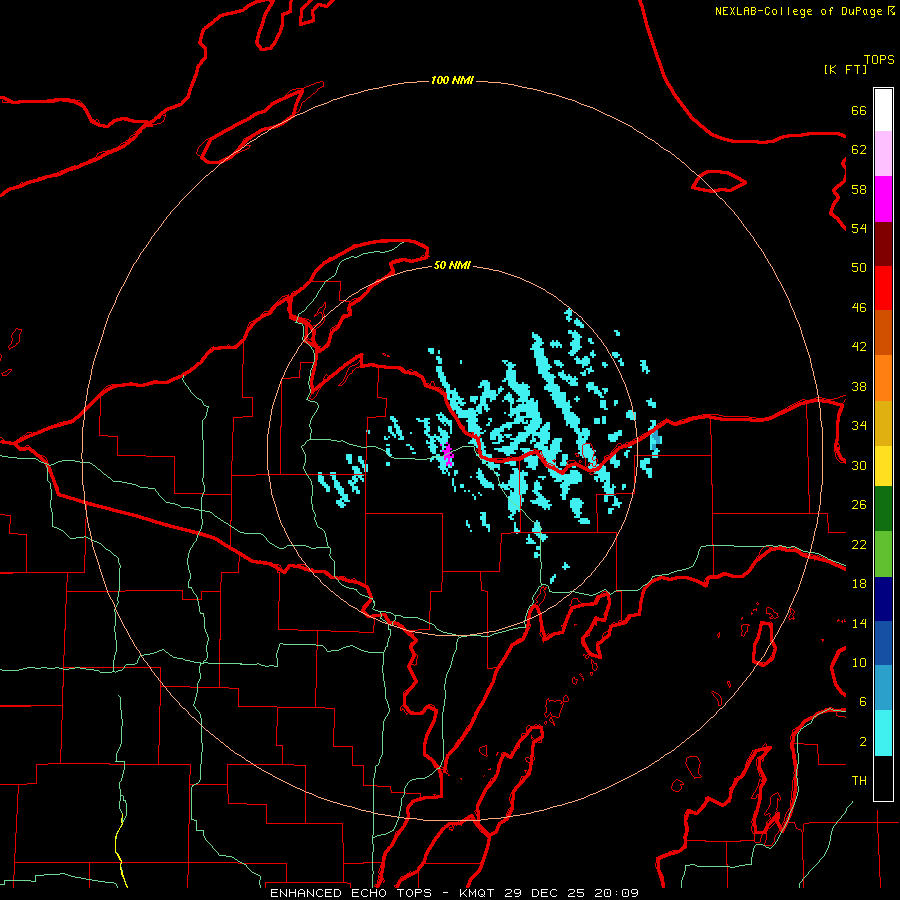Click the legend value "58"
The width and height of the screenshot is (900, 900).
859,189
